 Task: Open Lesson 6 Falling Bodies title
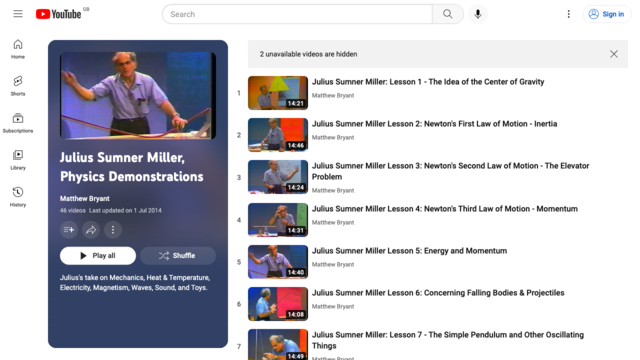(x=438, y=293)
